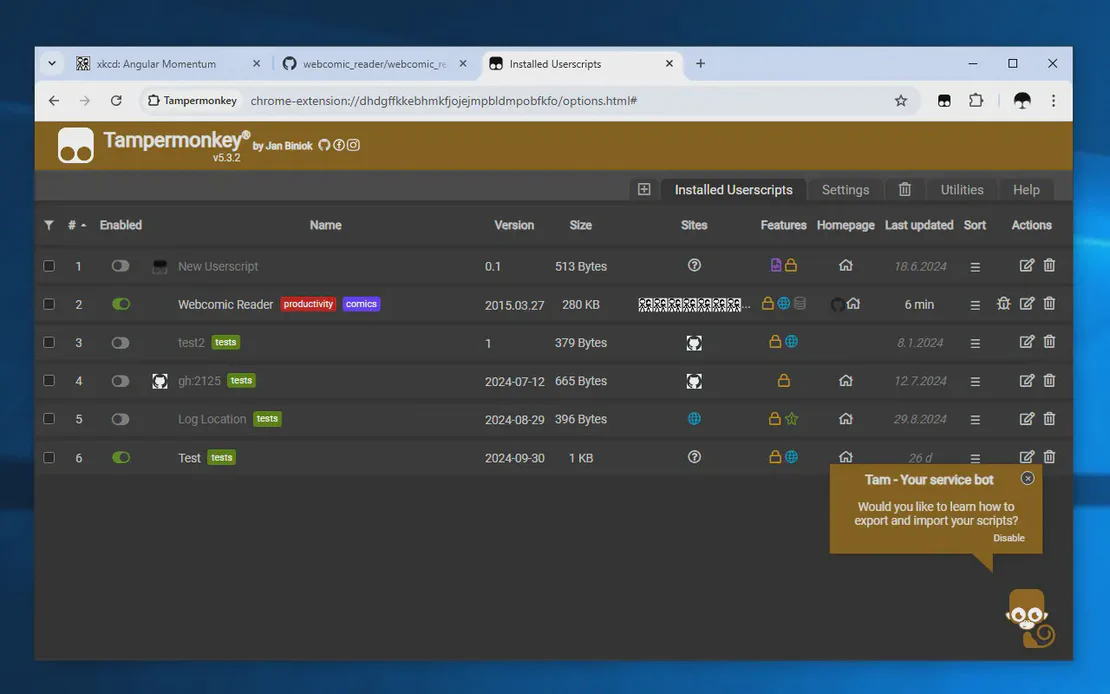Enable the test2 script toggle
Screen dimensions: 1110x694
point(121,343)
